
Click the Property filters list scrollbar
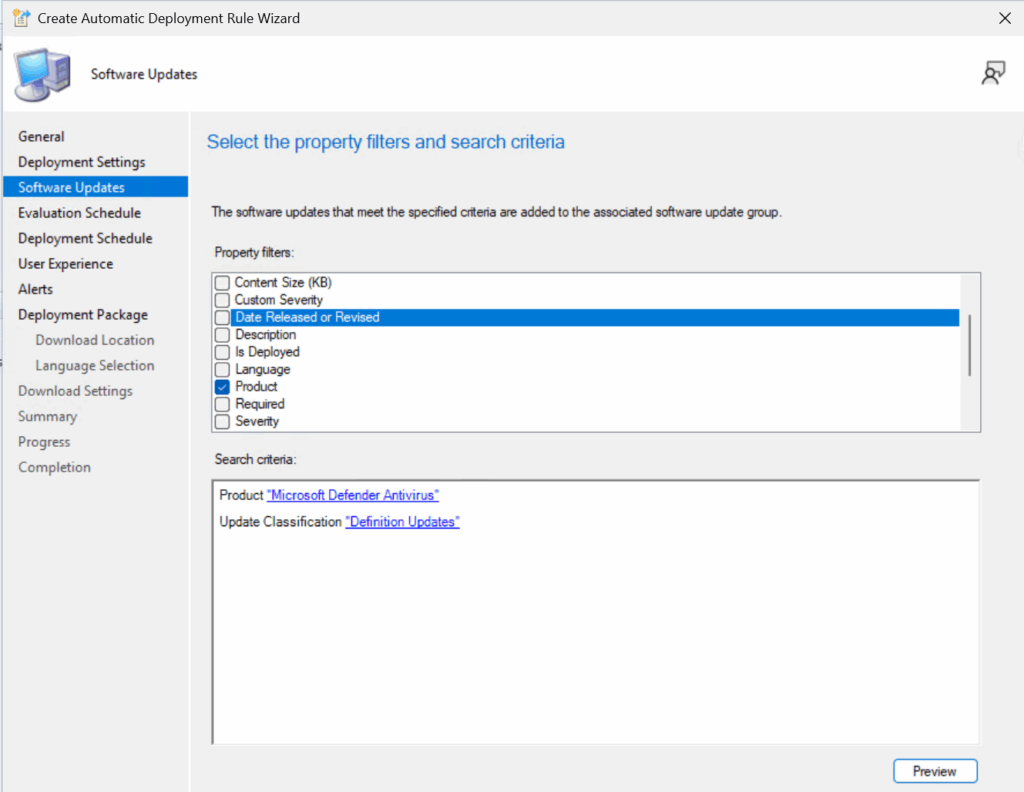pyautogui.click(x=969, y=345)
